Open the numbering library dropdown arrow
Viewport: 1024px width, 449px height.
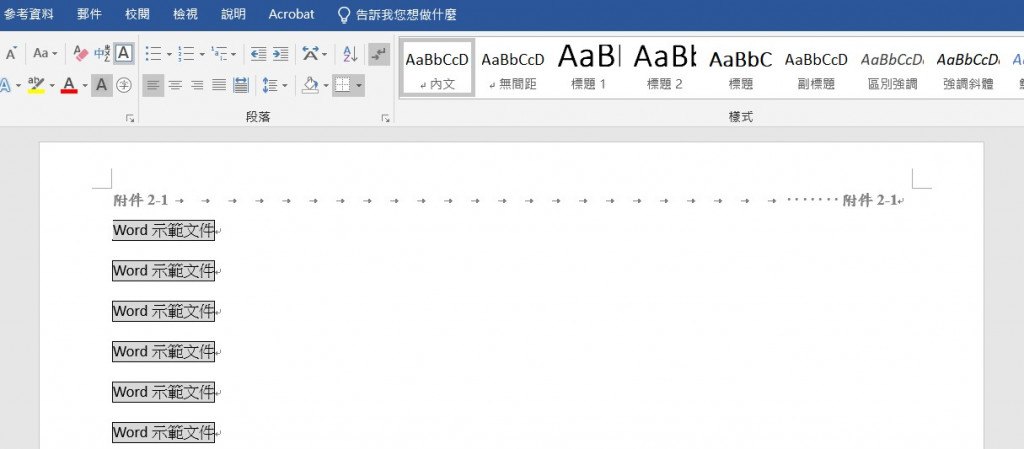[202, 54]
